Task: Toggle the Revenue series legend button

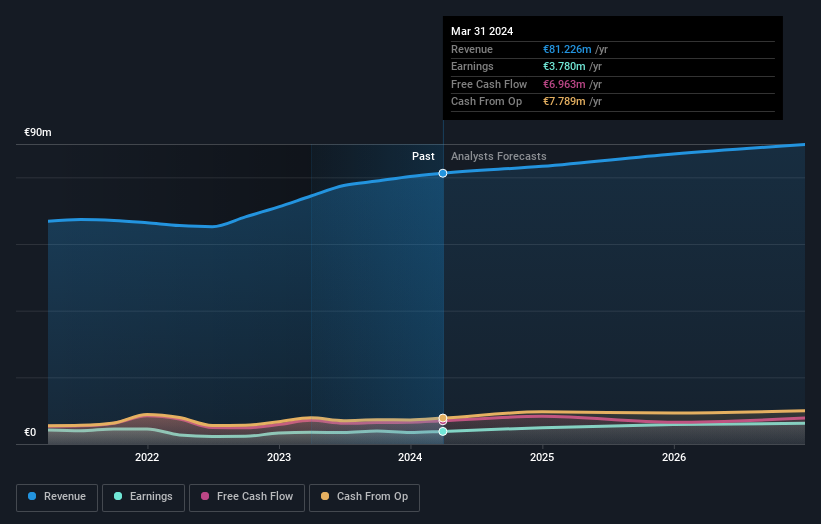Action: [57, 497]
